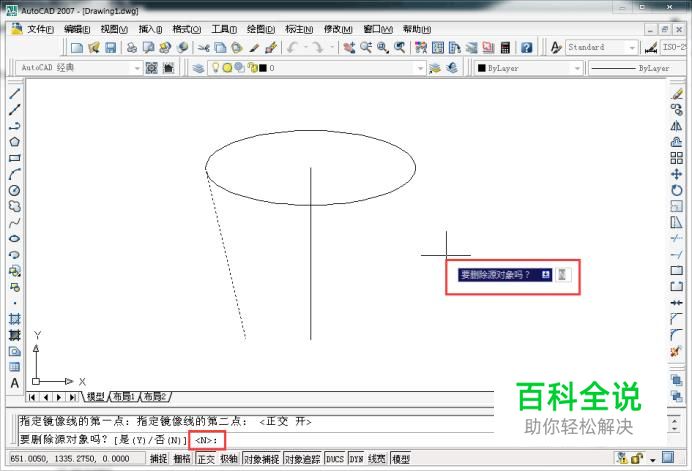The width and height of the screenshot is (692, 471).
Task: Click the Plot print icon
Action: pos(132,47)
